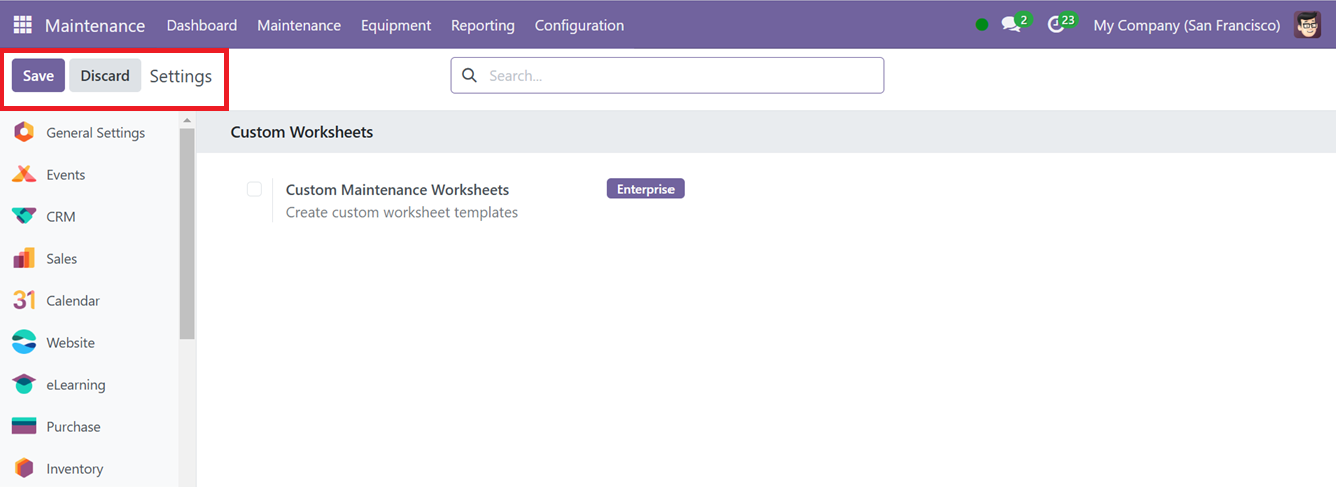1336x487 pixels.
Task: Open the Dashboard menu
Action: click(202, 25)
